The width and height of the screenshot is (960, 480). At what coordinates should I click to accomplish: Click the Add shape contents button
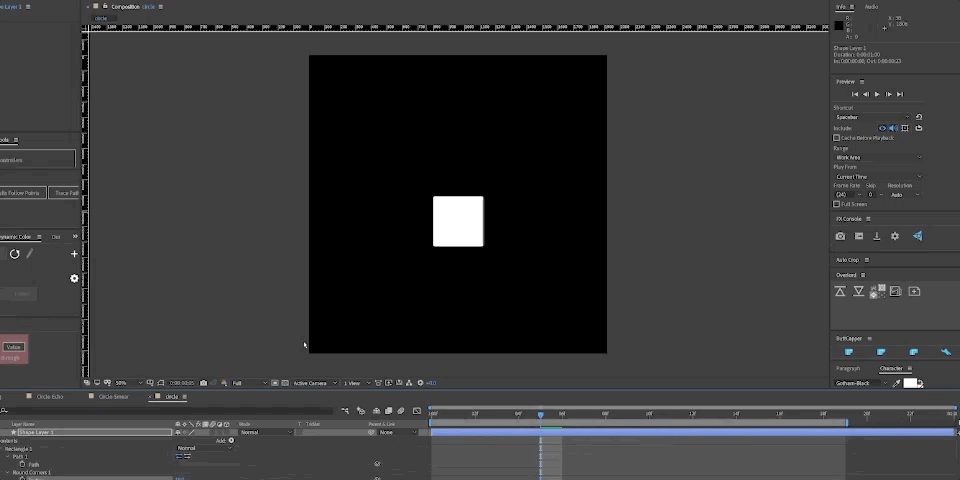(231, 440)
